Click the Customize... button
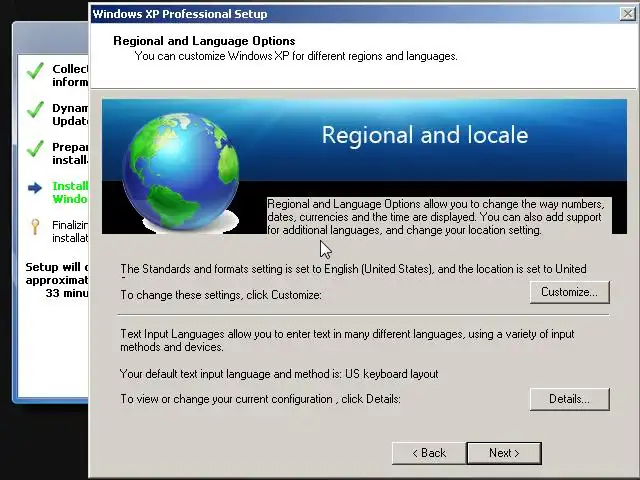 tap(569, 292)
